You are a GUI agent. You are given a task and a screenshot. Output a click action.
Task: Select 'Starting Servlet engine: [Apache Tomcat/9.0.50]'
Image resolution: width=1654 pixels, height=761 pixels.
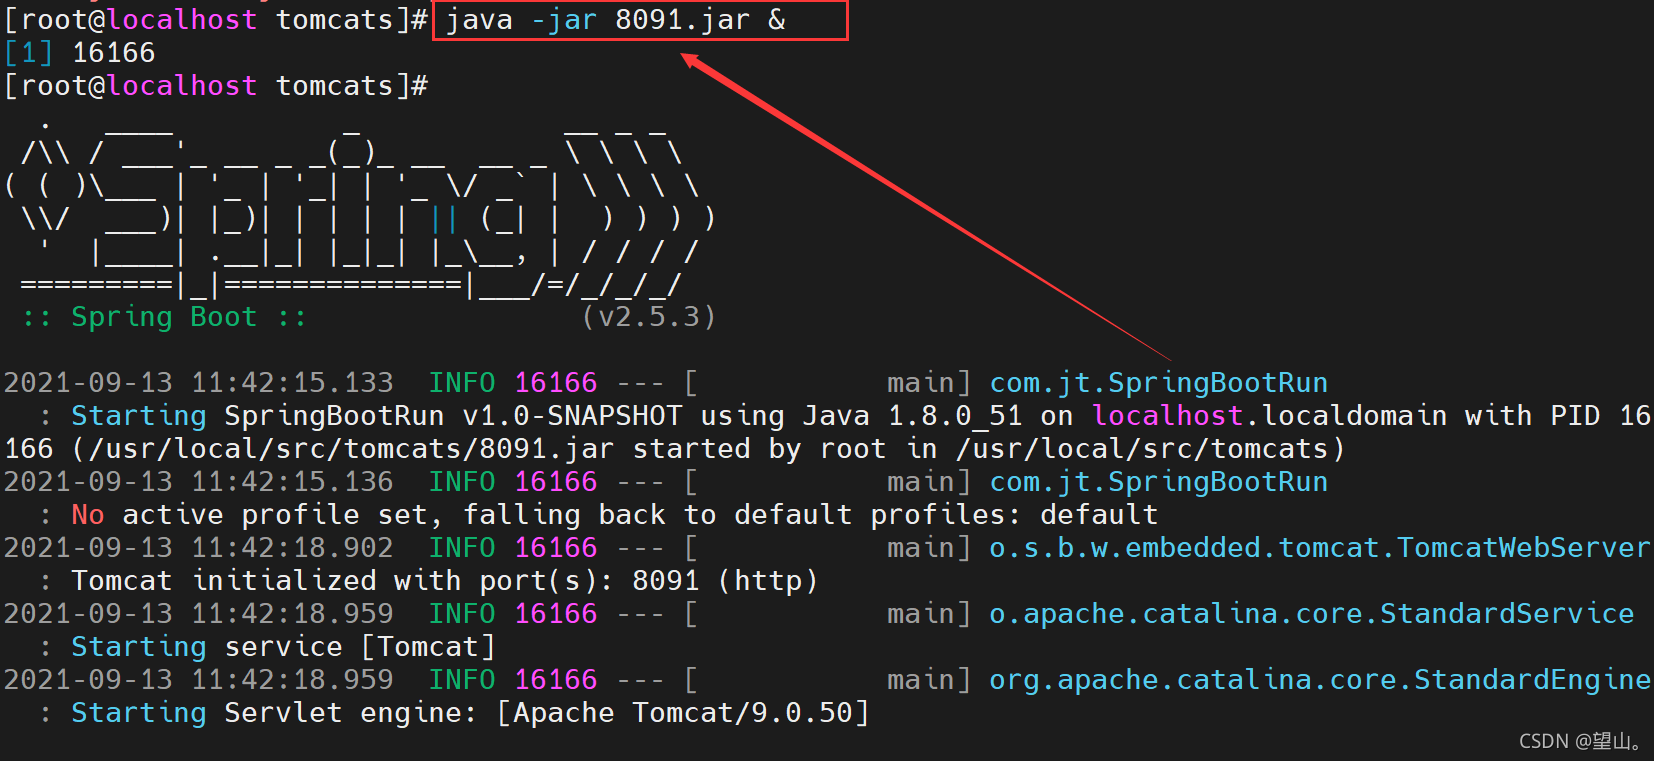(470, 713)
